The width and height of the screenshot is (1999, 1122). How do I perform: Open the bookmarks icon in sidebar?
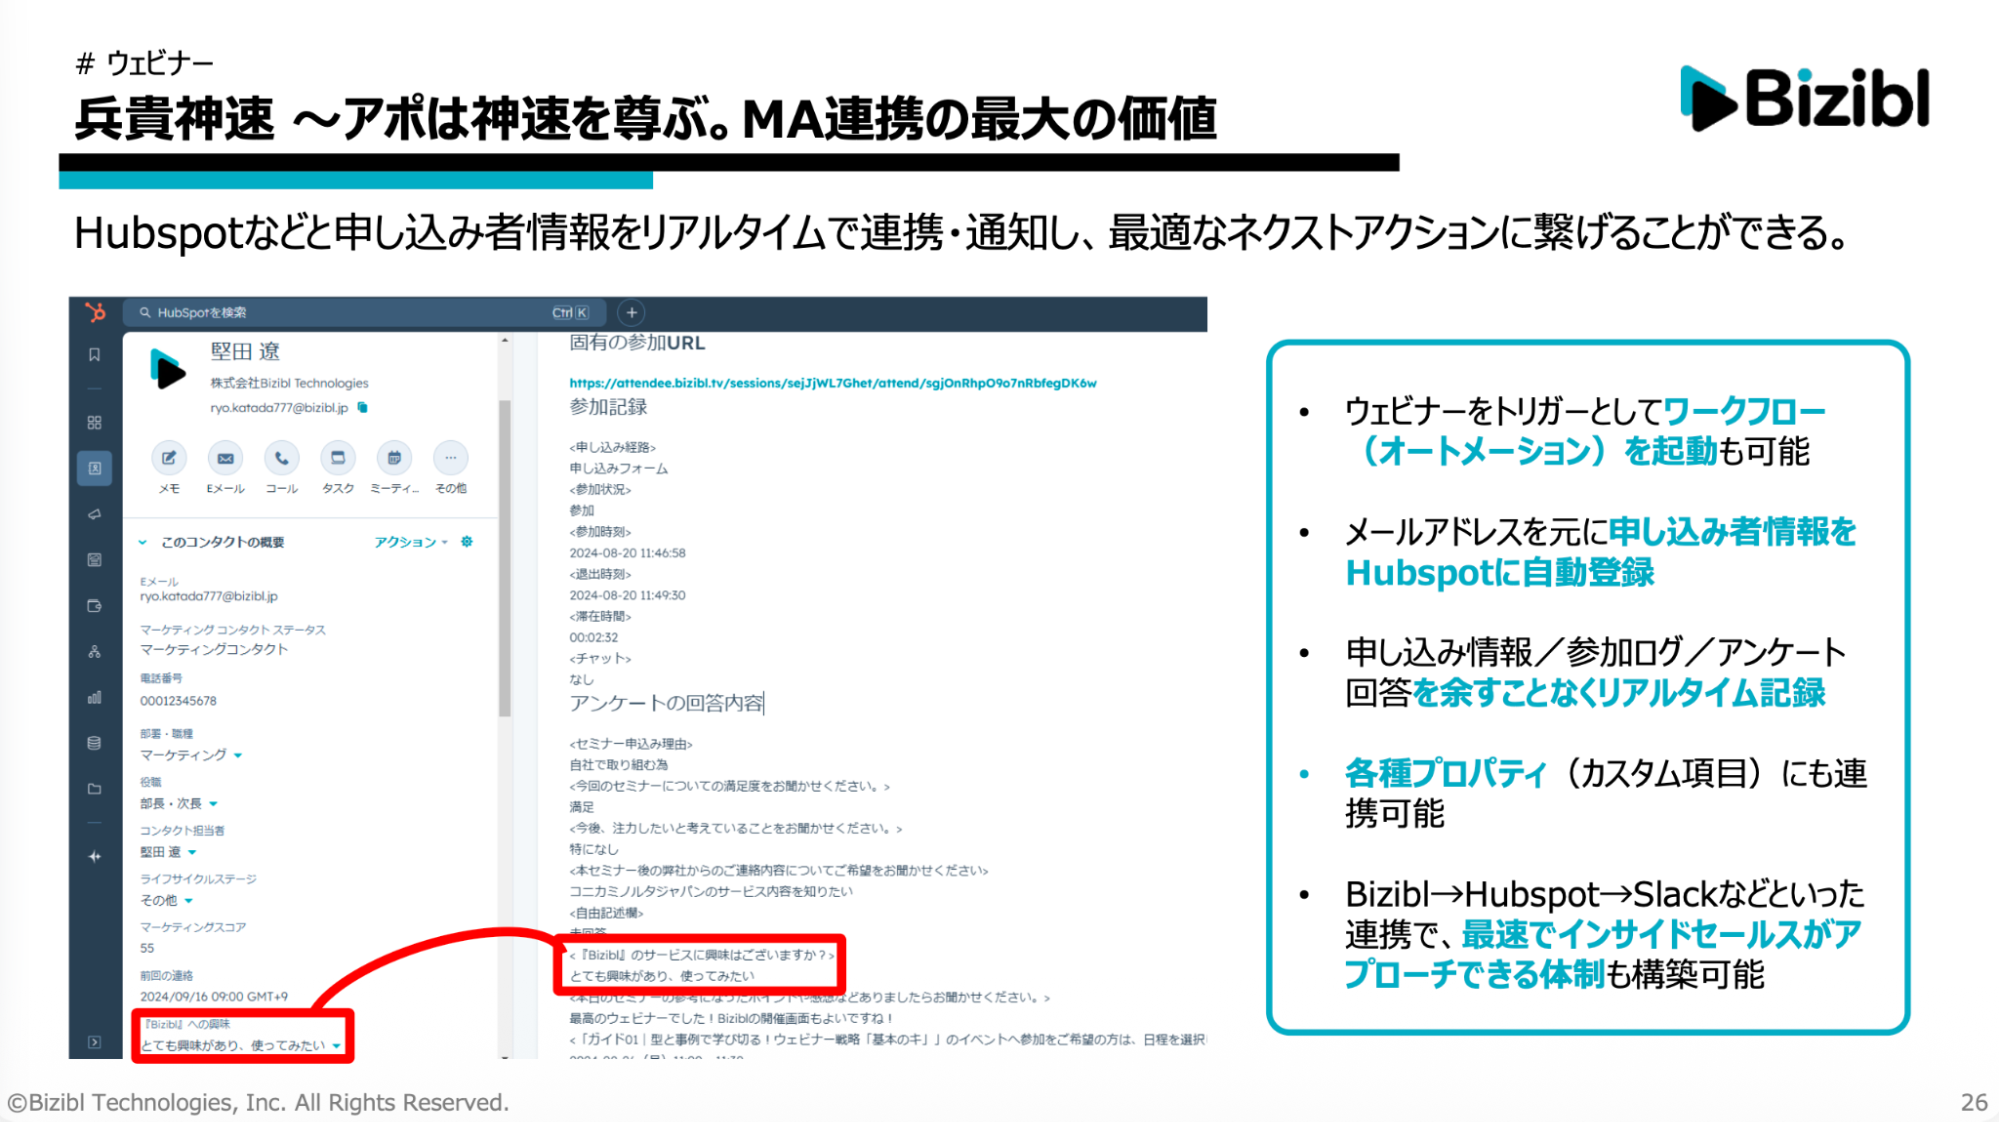coord(94,355)
